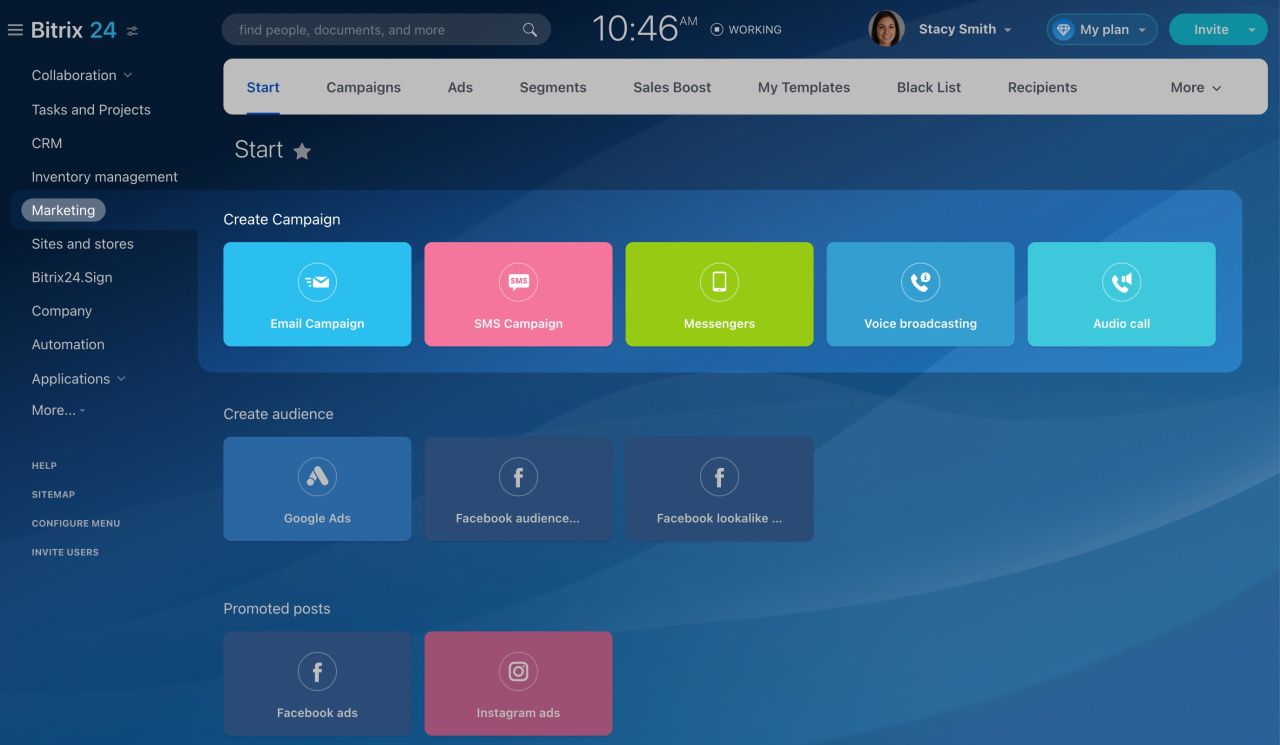The width and height of the screenshot is (1280, 745).
Task: Open CRM in the sidebar
Action: [47, 143]
